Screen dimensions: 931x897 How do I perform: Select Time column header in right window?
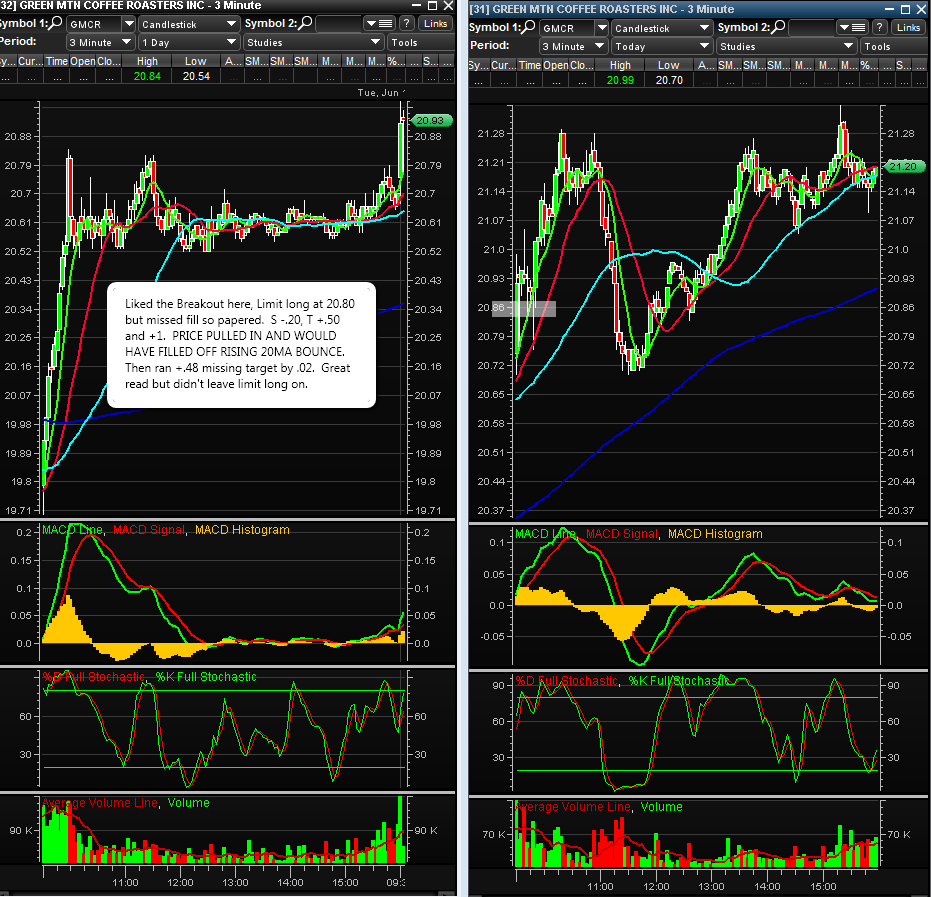click(530, 65)
